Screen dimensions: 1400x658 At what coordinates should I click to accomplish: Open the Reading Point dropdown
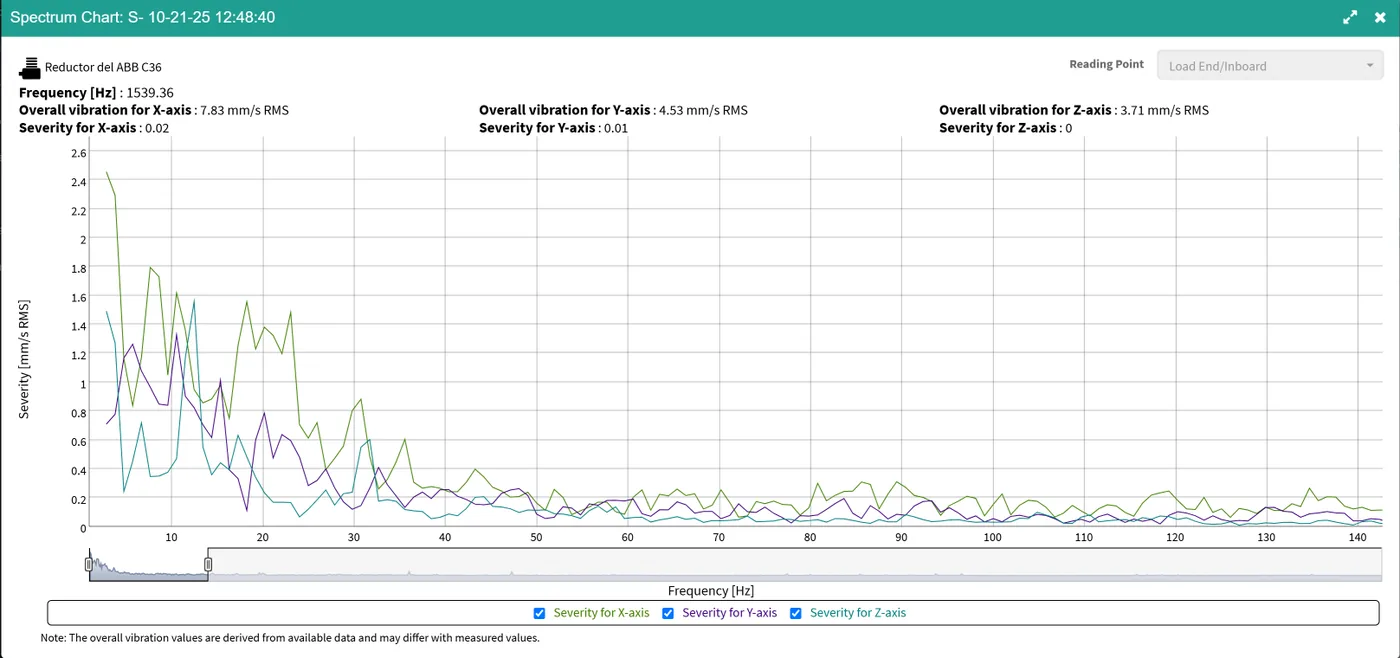pyautogui.click(x=1270, y=66)
